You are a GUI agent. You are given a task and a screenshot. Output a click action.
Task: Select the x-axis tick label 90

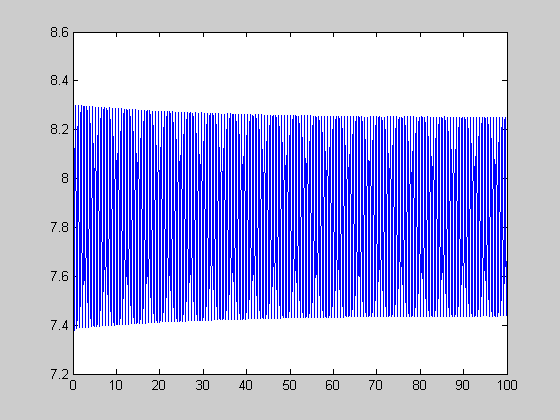coord(463,385)
